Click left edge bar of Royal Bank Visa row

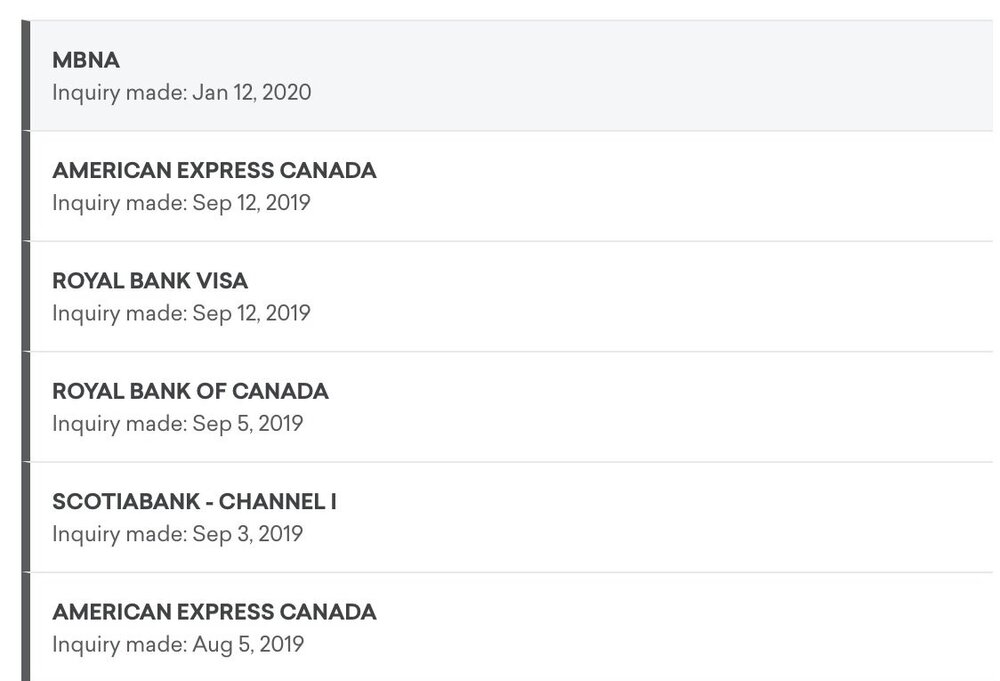26,297
